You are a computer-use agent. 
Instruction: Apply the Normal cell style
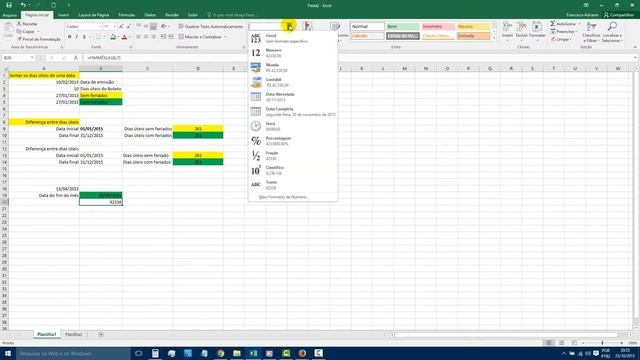pos(367,27)
